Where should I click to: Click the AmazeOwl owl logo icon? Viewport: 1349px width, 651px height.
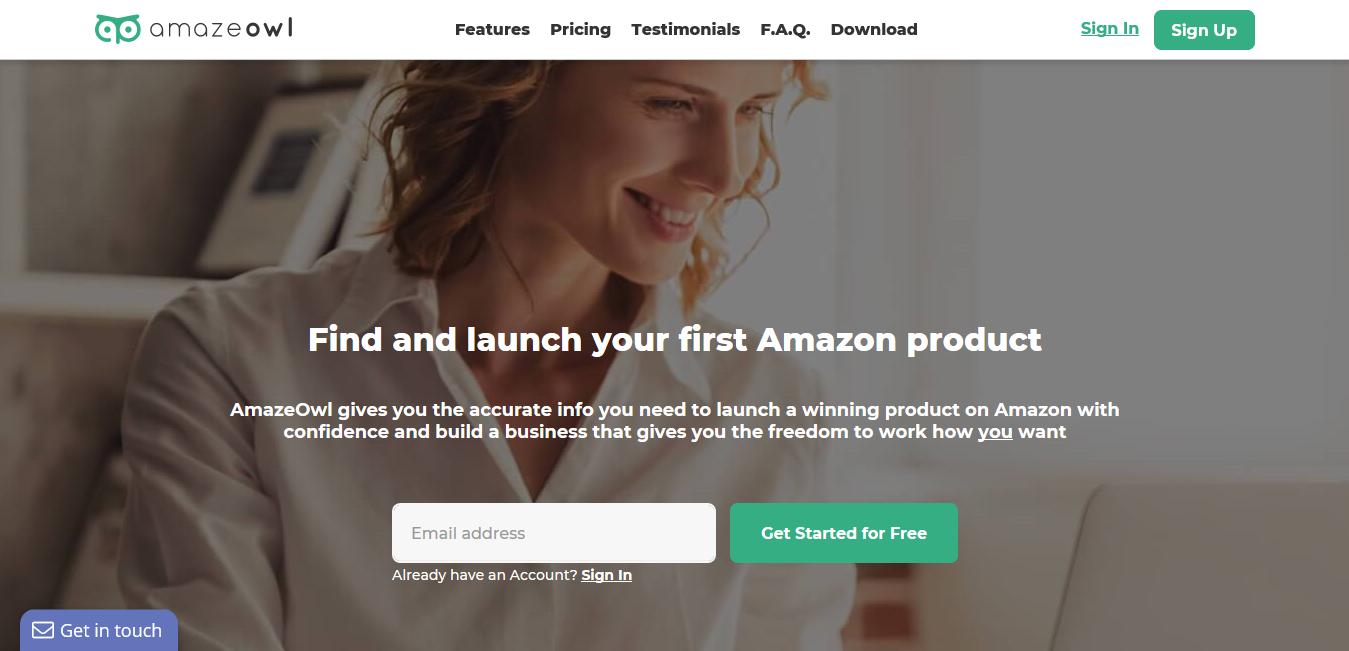(117, 29)
